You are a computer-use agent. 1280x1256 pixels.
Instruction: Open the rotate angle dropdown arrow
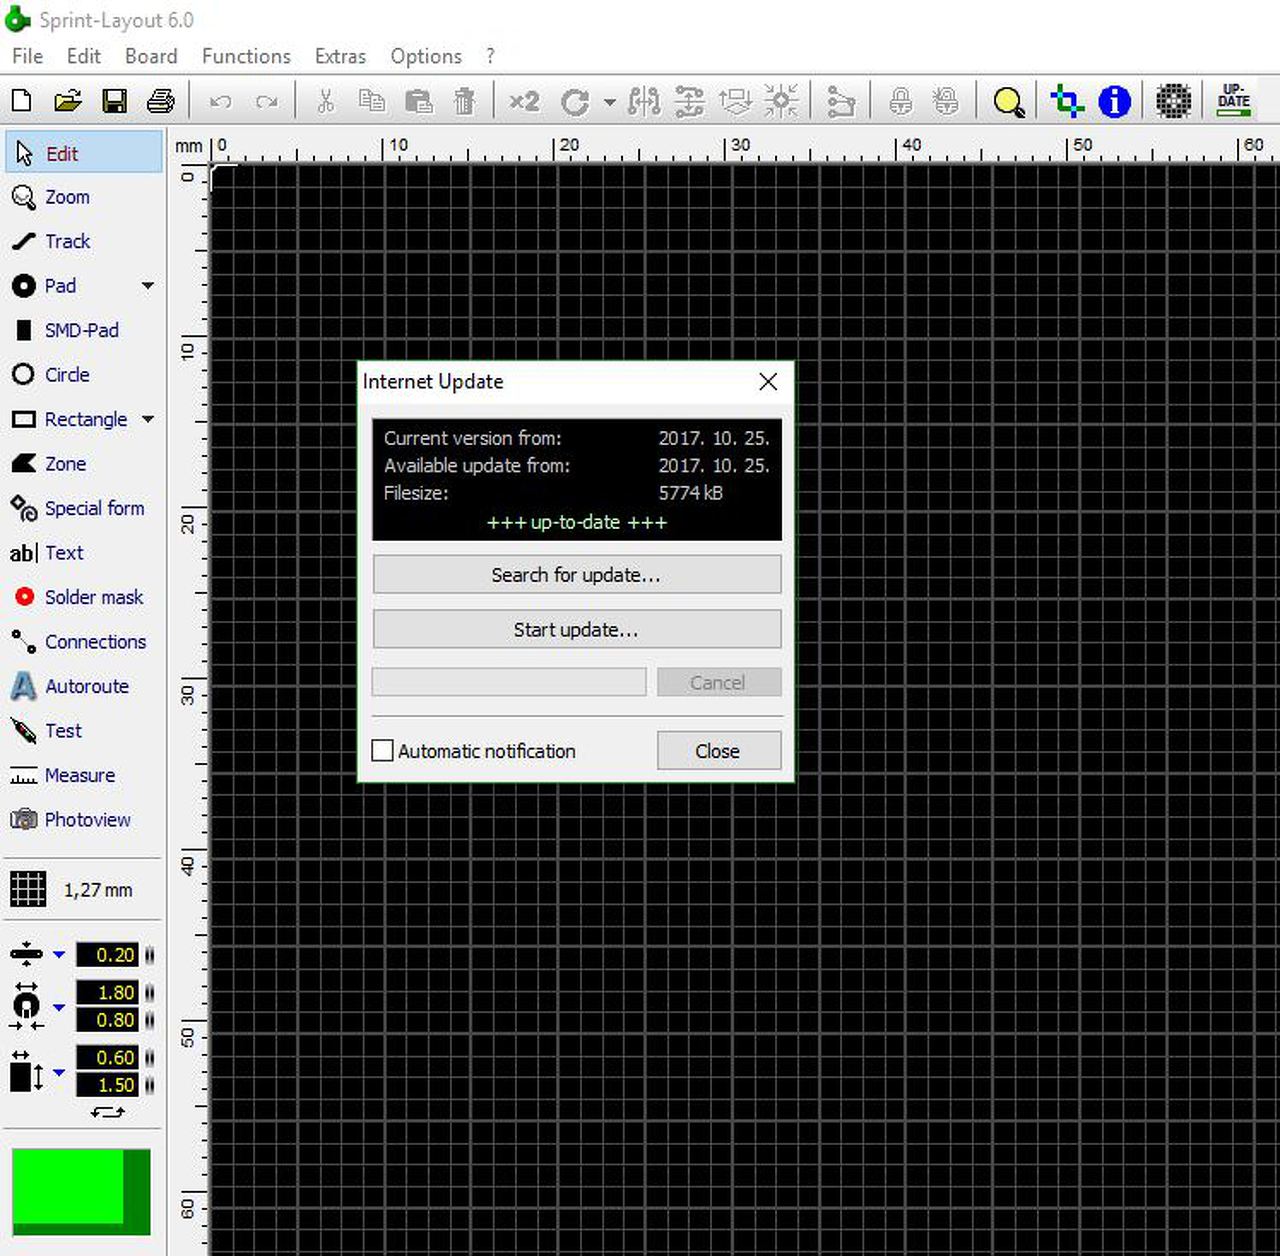(x=609, y=102)
